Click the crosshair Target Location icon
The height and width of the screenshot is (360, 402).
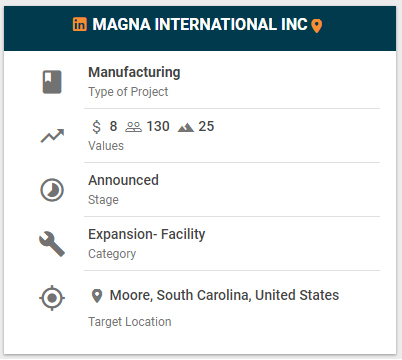click(52, 298)
